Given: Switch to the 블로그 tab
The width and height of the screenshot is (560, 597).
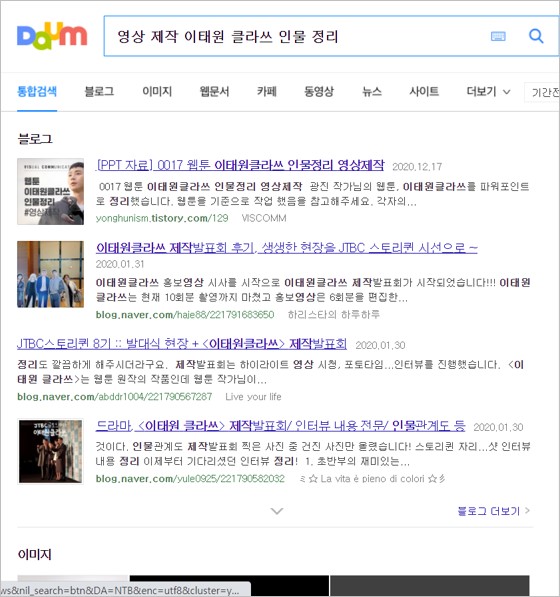Looking at the screenshot, I should tap(99, 91).
